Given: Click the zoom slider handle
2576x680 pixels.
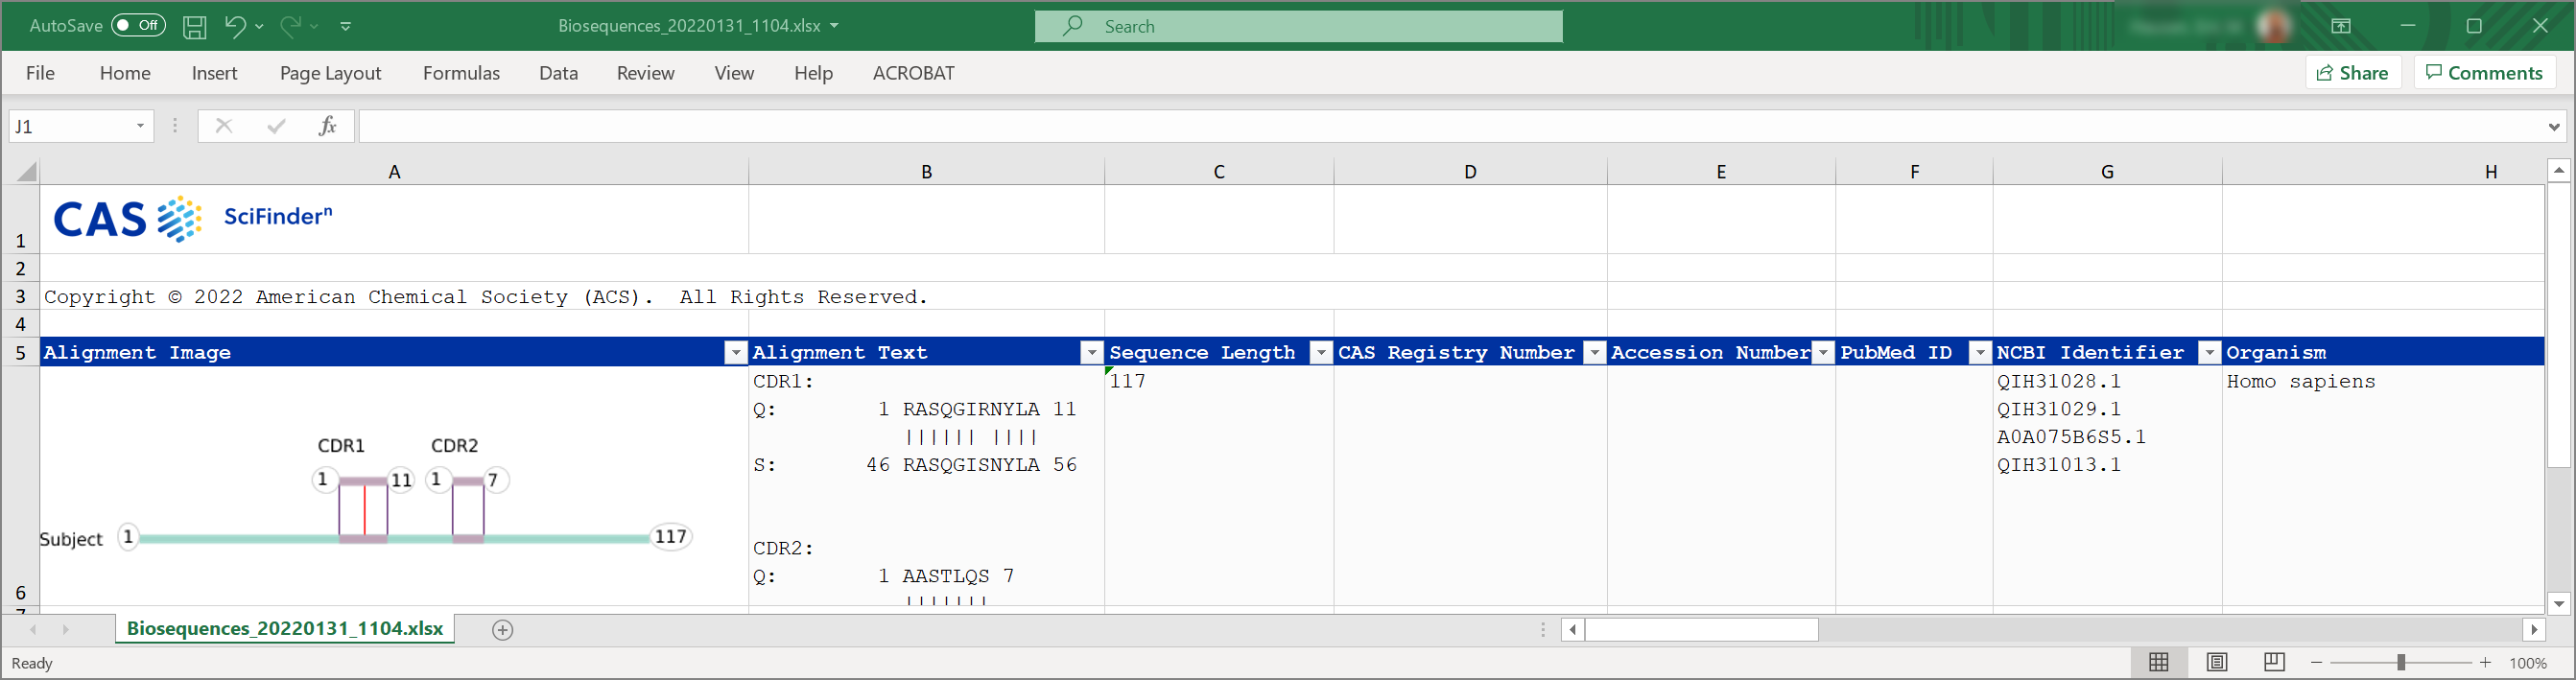Looking at the screenshot, I should [x=2400, y=663].
